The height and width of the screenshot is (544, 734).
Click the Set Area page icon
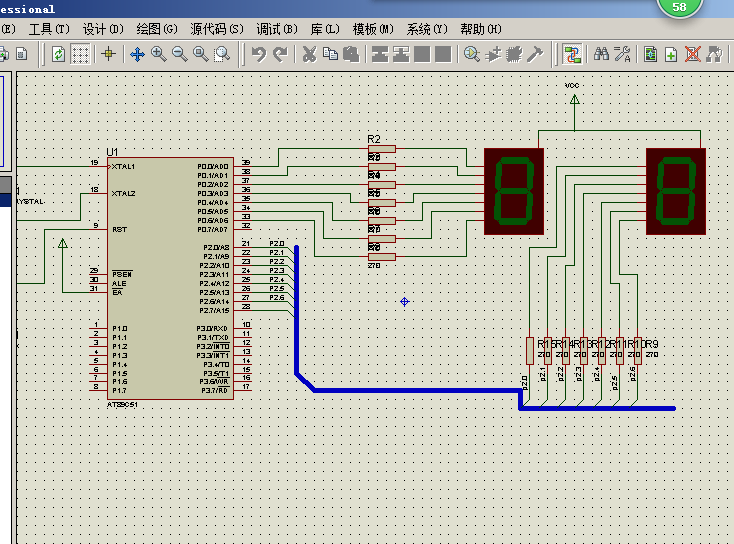(x=21, y=54)
